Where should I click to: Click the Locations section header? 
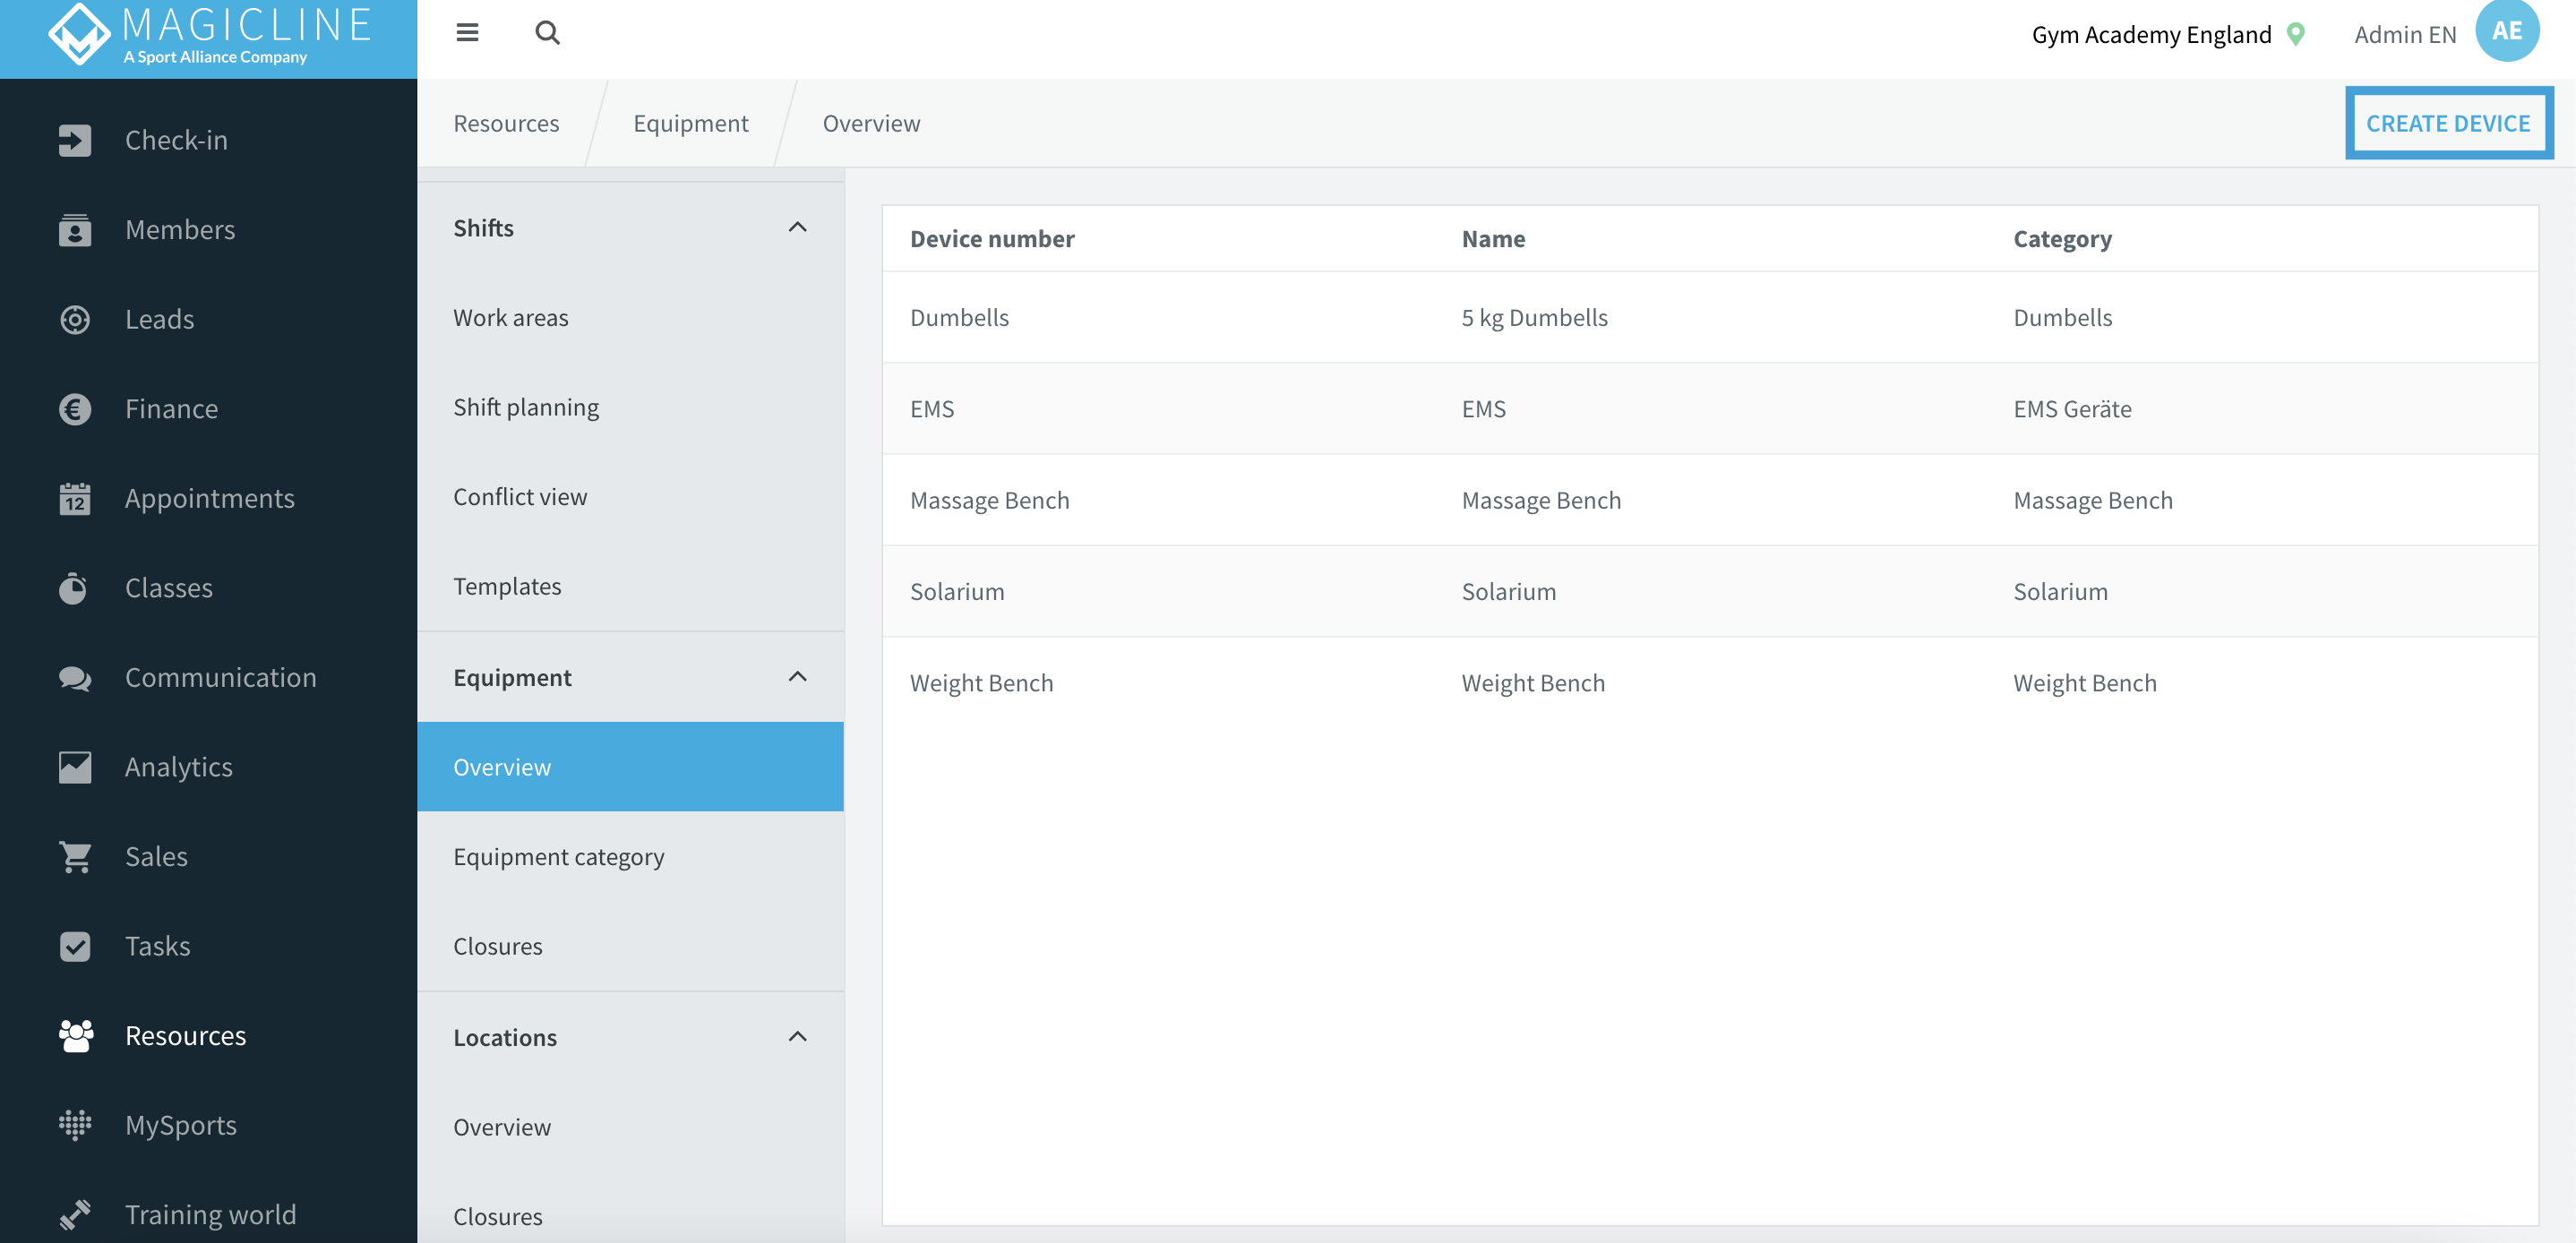(631, 1037)
